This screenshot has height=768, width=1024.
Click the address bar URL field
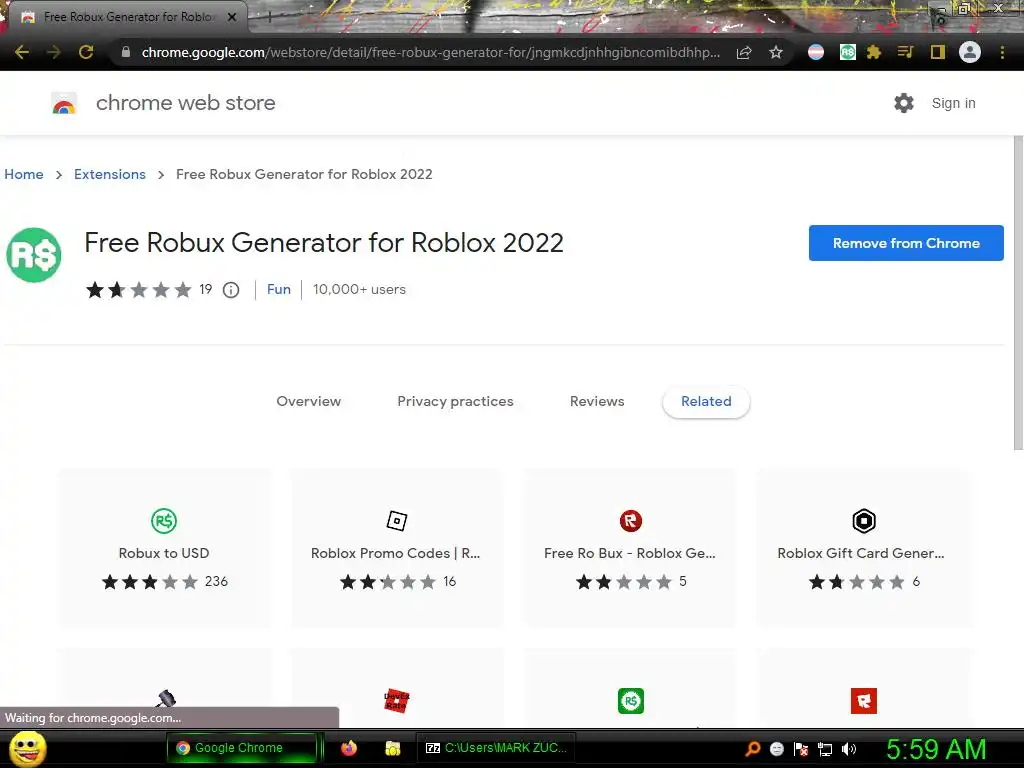[430, 52]
